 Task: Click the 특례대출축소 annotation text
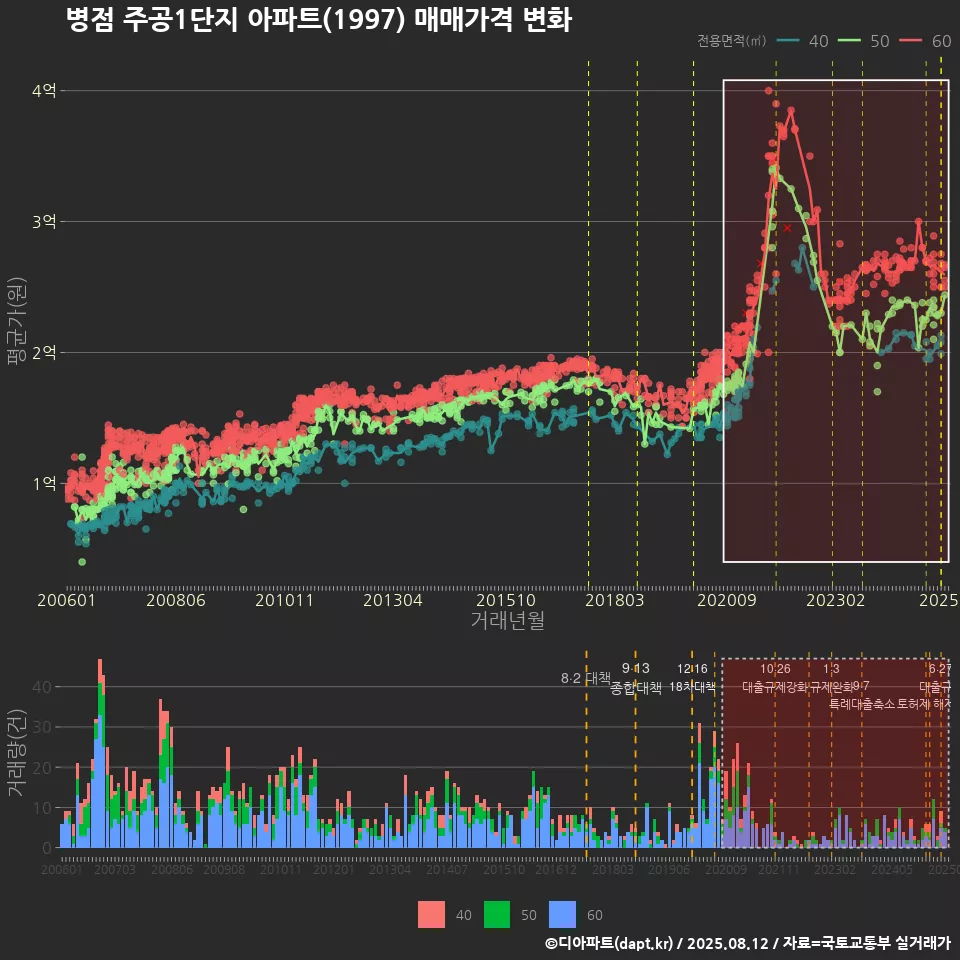(x=861, y=704)
